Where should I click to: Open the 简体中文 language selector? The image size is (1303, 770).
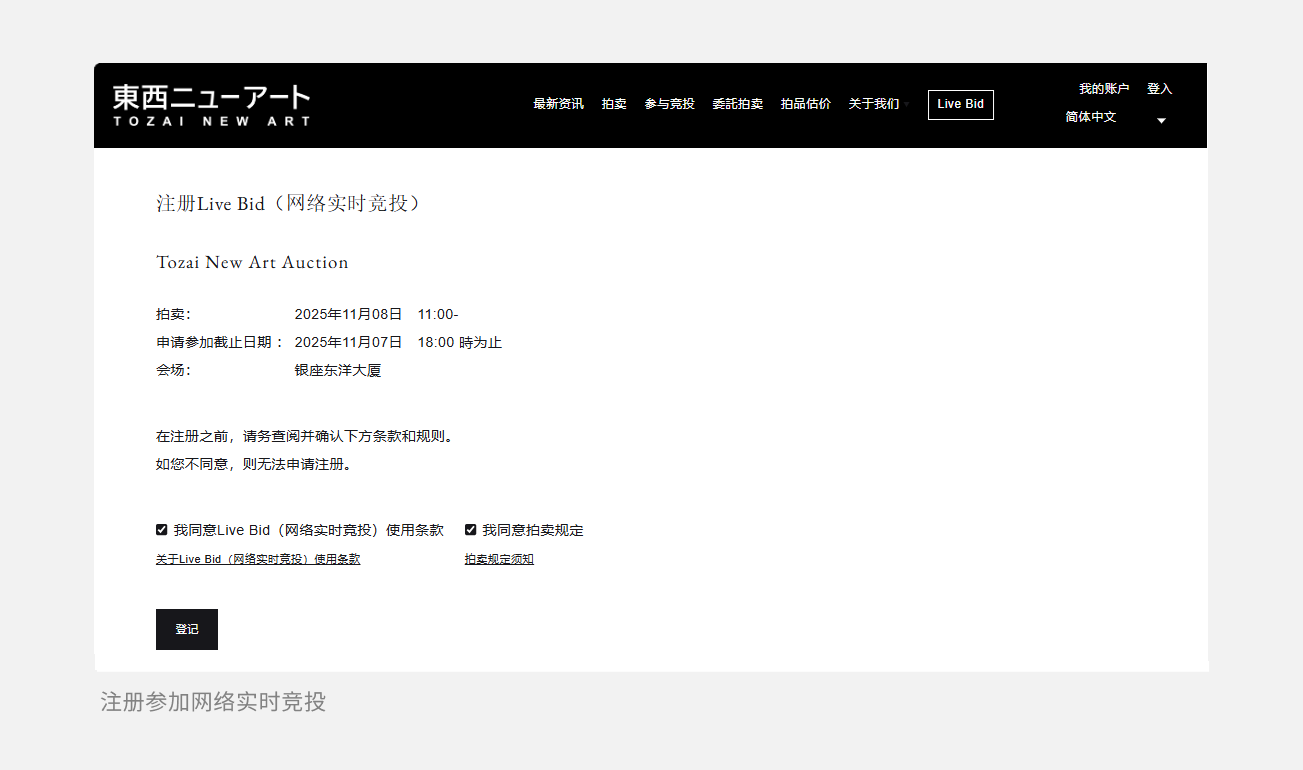[1090, 117]
